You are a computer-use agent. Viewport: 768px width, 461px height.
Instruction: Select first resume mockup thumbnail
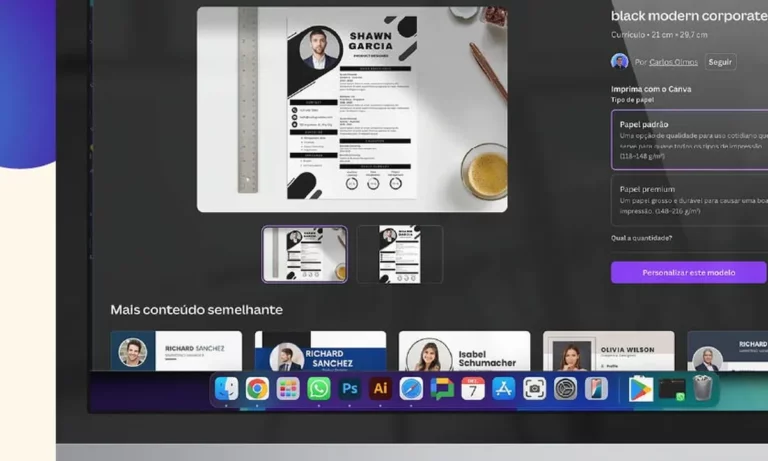click(x=305, y=254)
